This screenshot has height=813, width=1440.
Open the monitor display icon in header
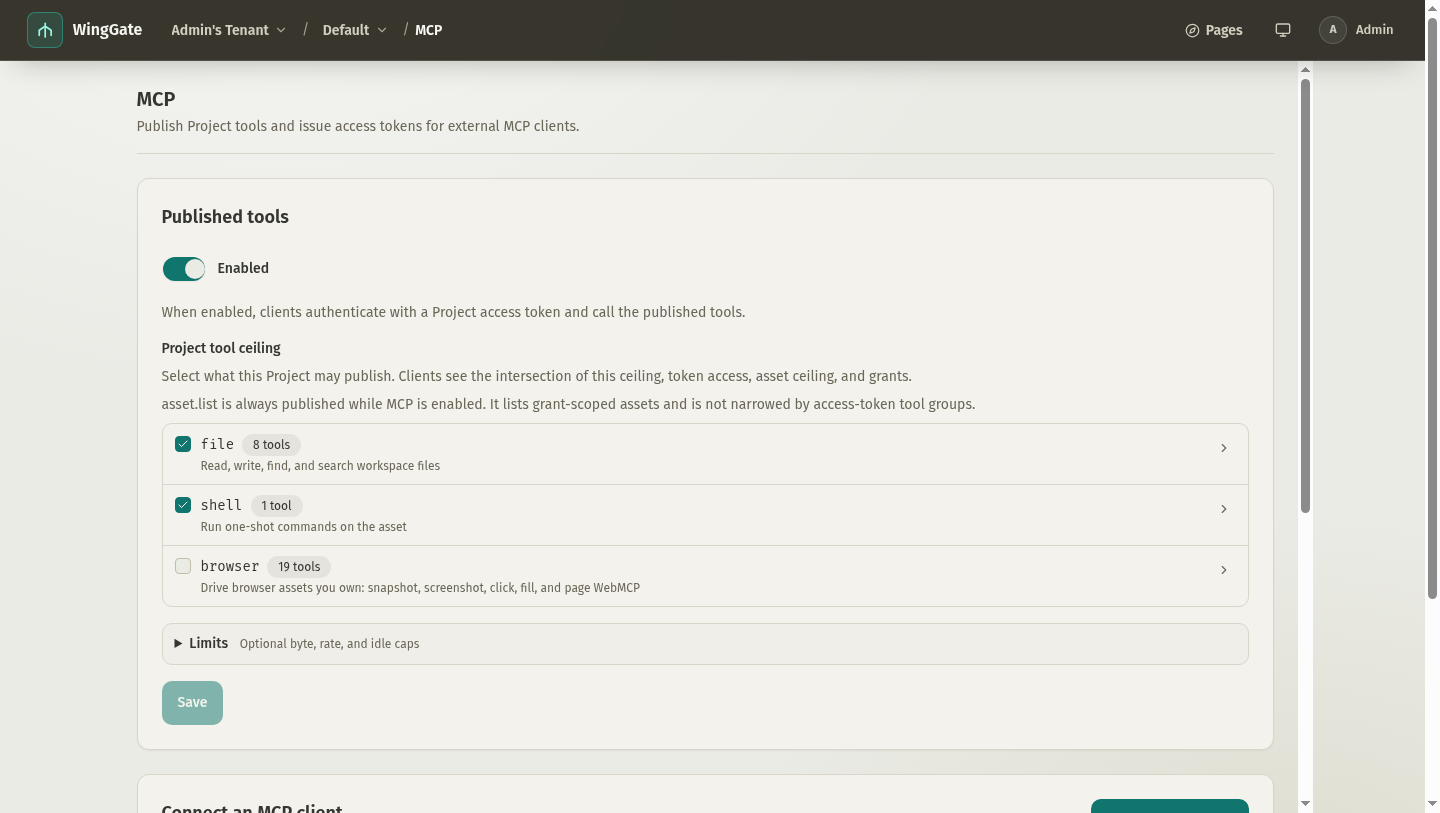1283,30
